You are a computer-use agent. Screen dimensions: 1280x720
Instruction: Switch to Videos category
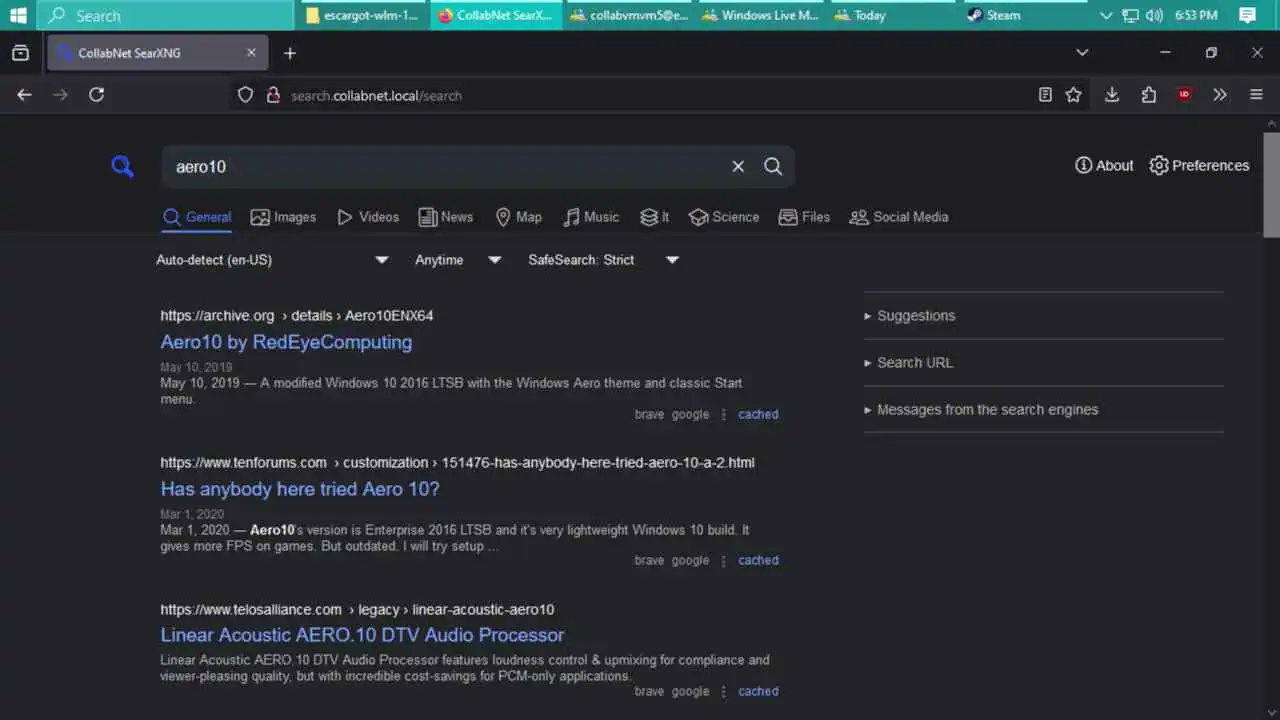368,217
